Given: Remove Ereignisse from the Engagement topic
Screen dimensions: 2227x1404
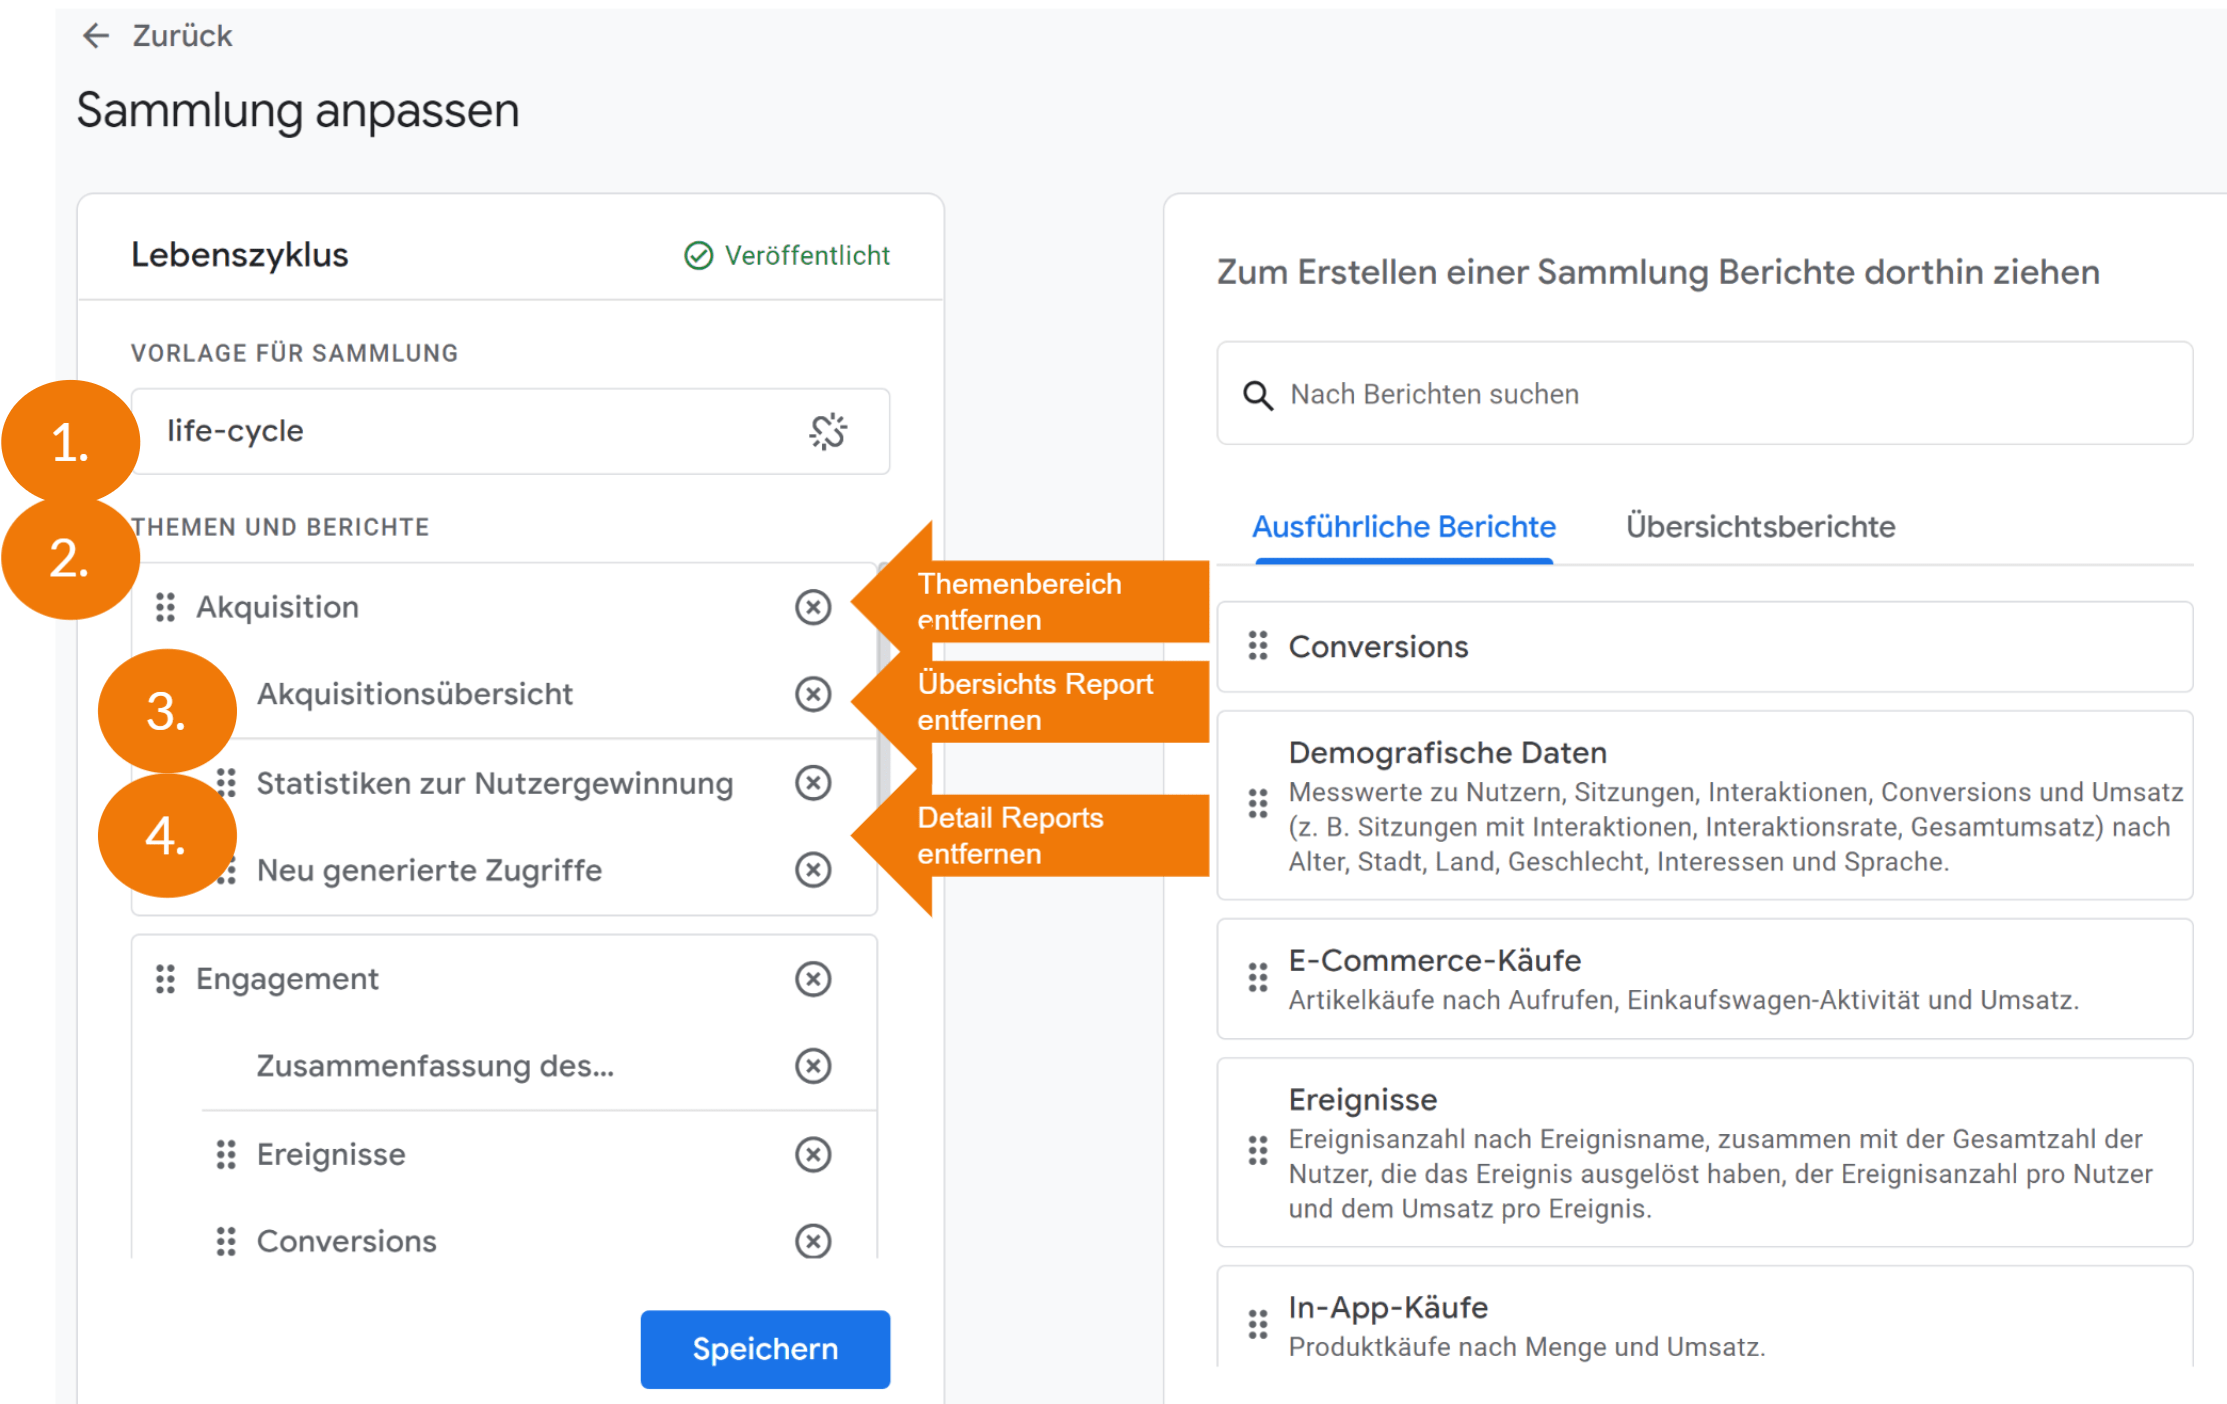Looking at the screenshot, I should (813, 1155).
